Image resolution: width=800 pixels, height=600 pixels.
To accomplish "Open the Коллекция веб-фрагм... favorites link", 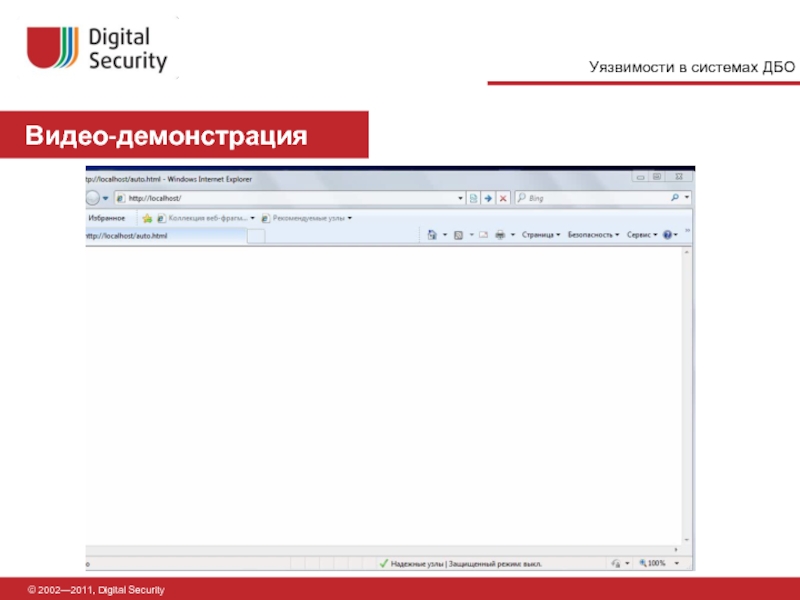I will point(206,218).
